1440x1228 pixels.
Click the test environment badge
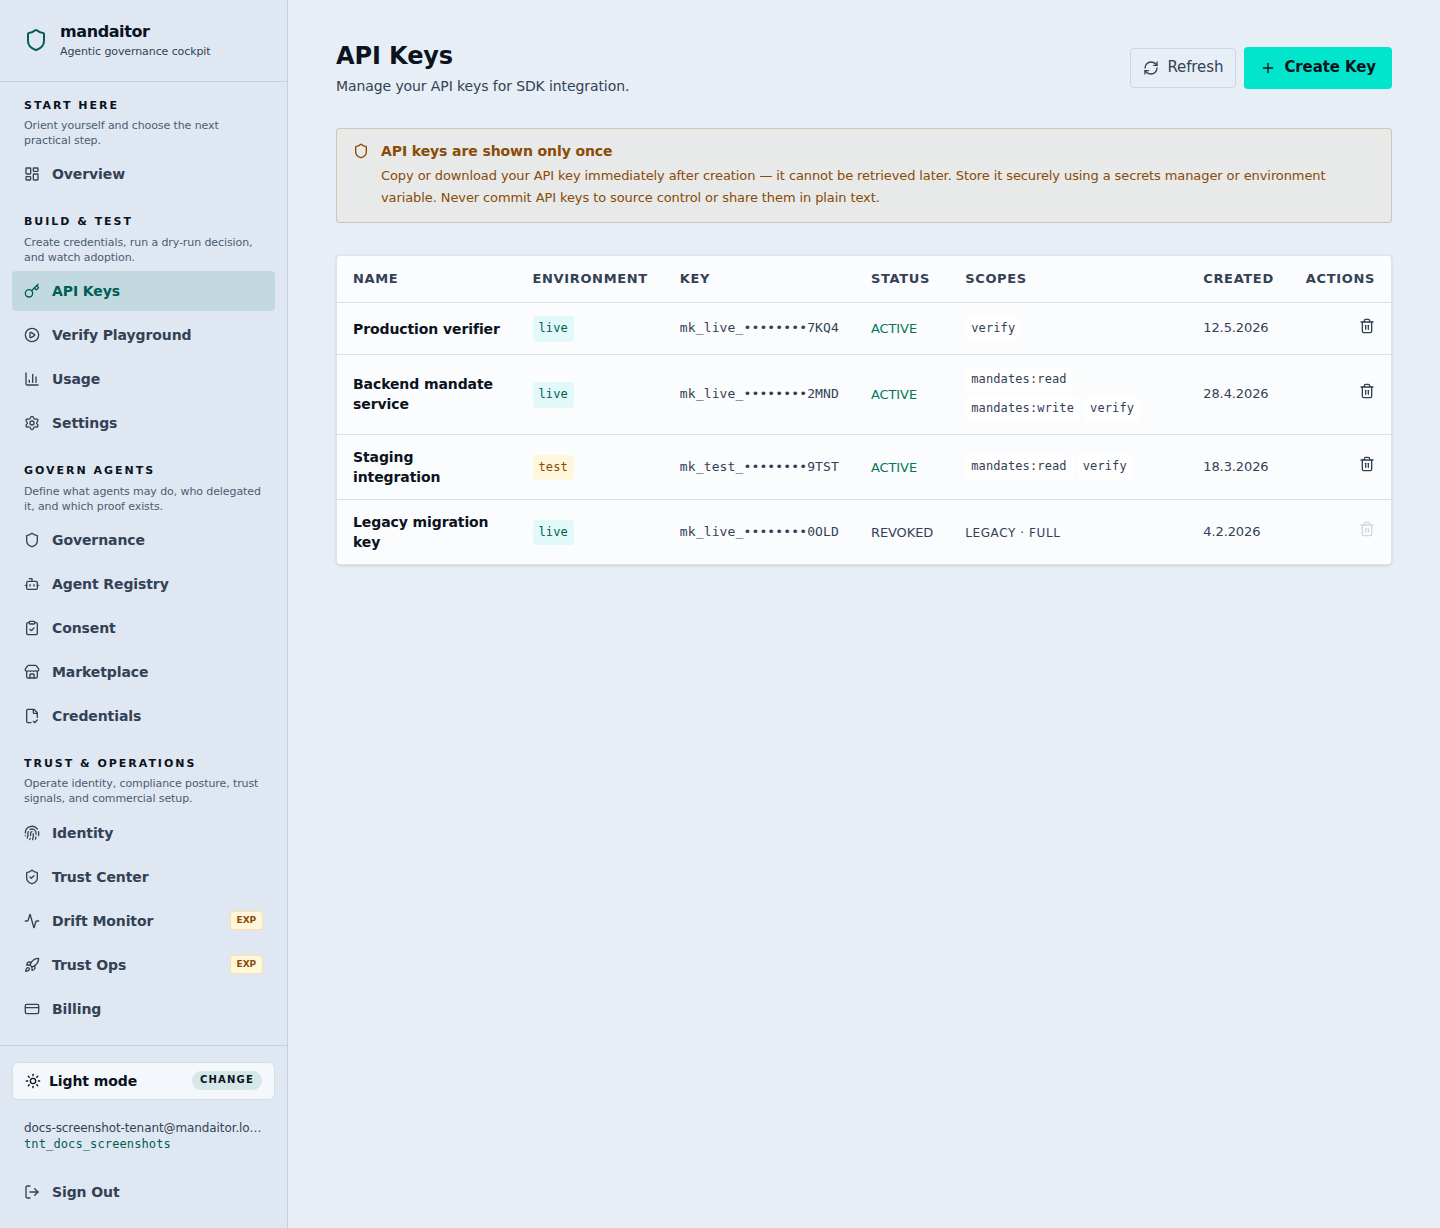point(553,467)
